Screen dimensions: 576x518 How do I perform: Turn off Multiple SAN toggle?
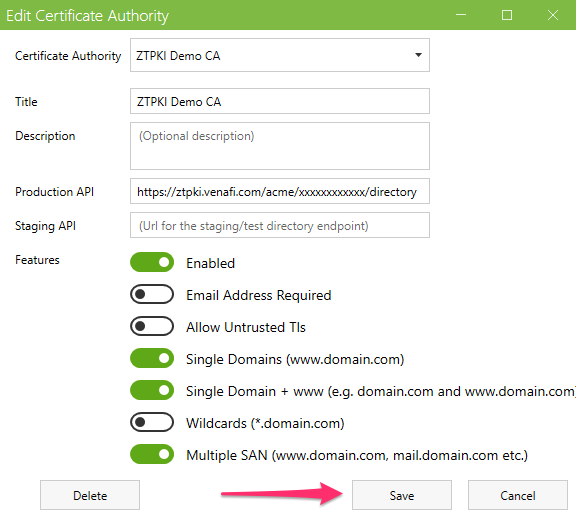pos(152,454)
